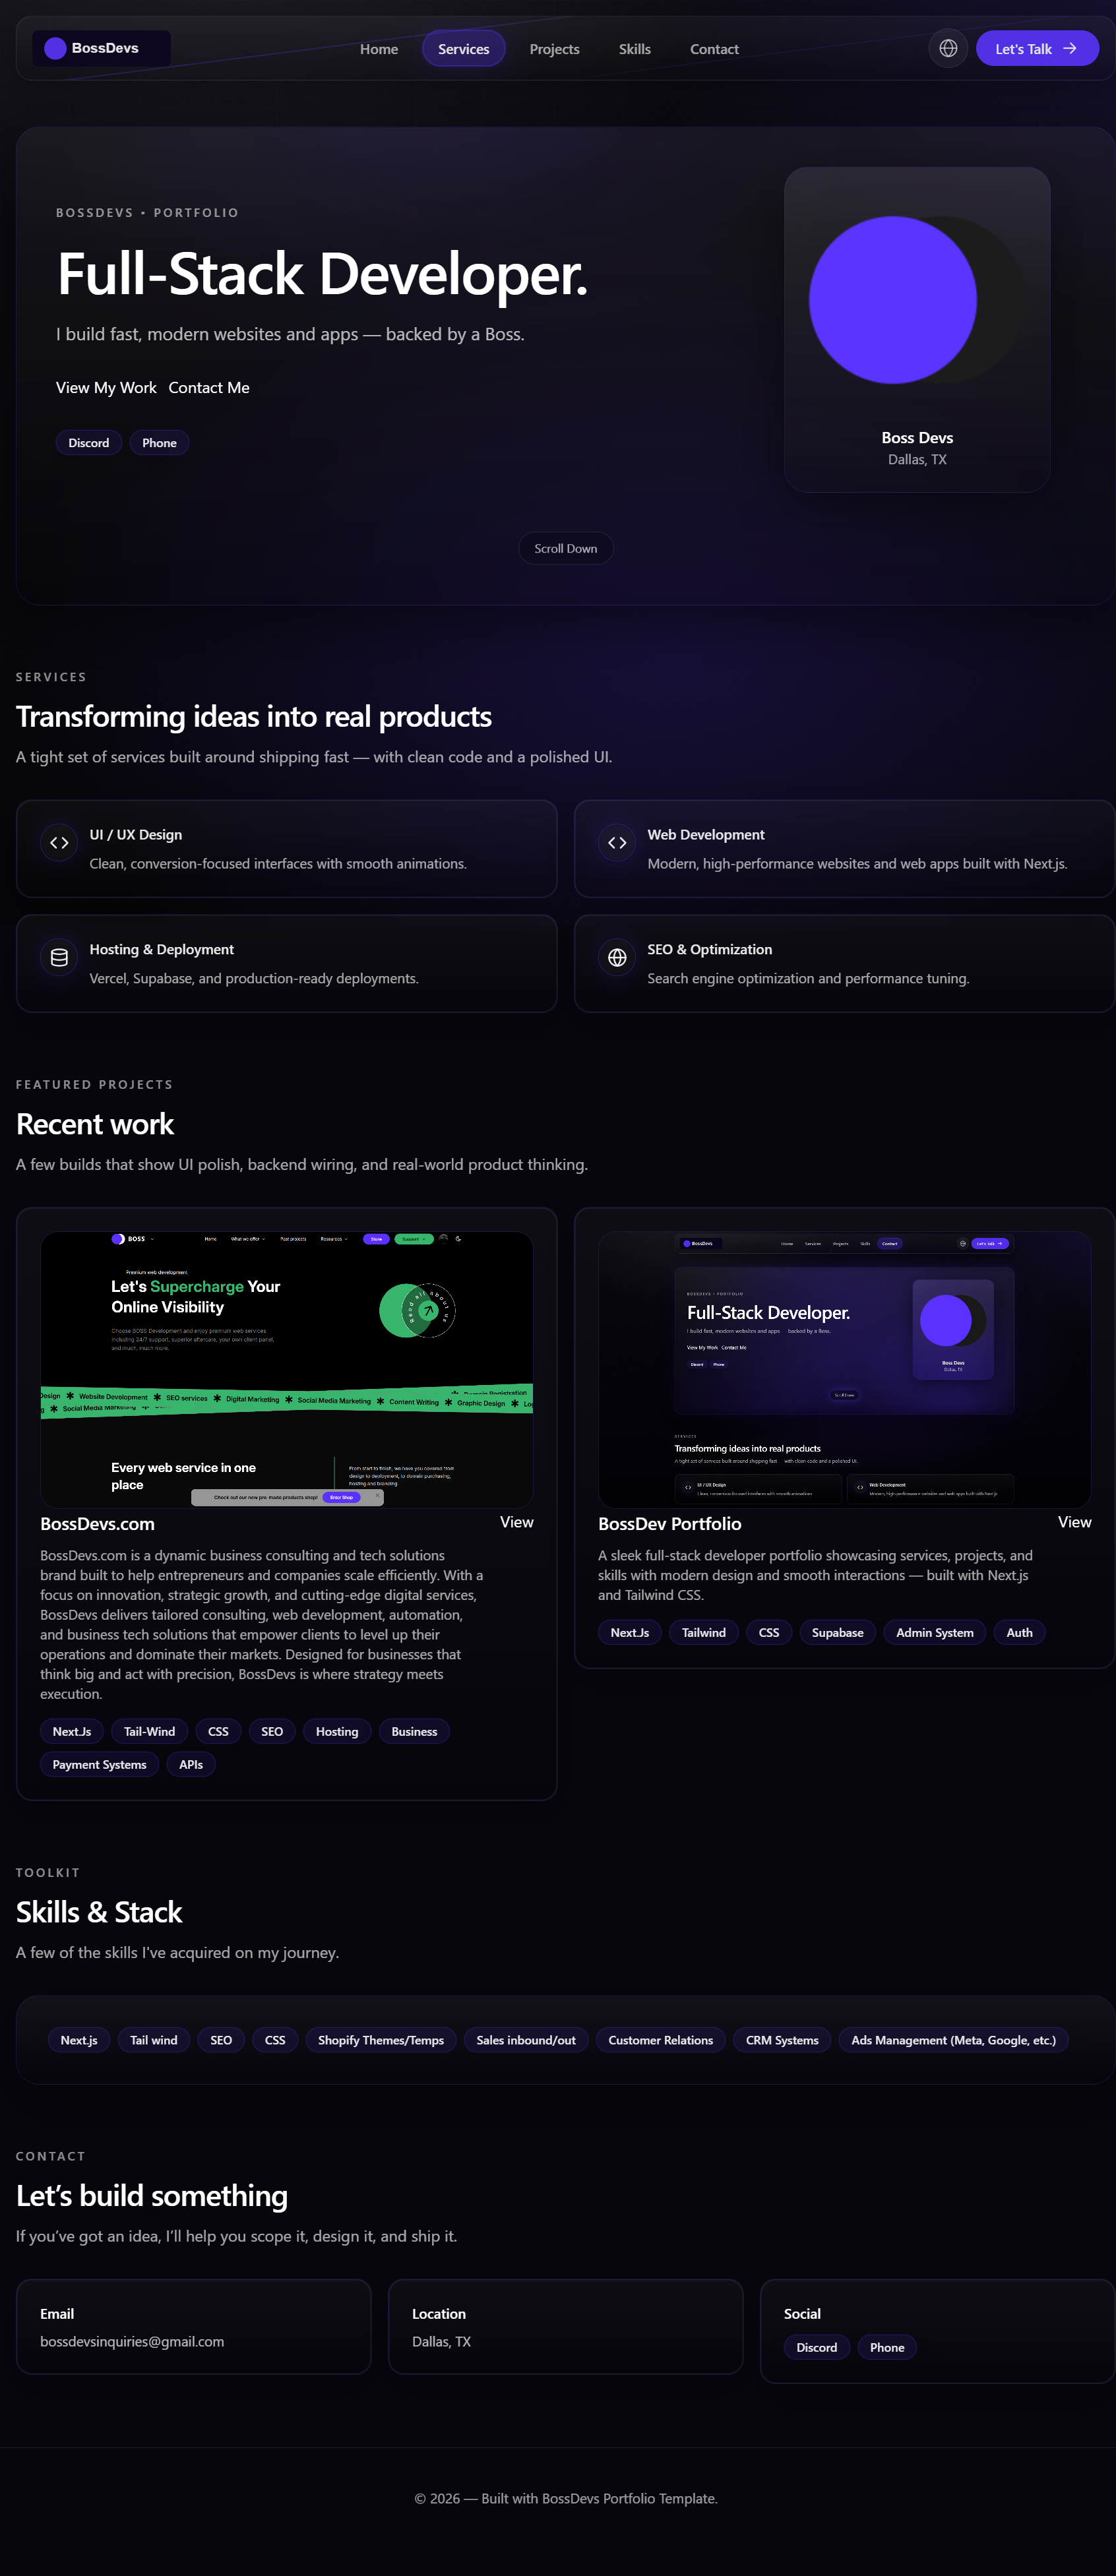Open the BossDevs.com project screenshot
This screenshot has width=1116, height=2576.
(x=286, y=1369)
